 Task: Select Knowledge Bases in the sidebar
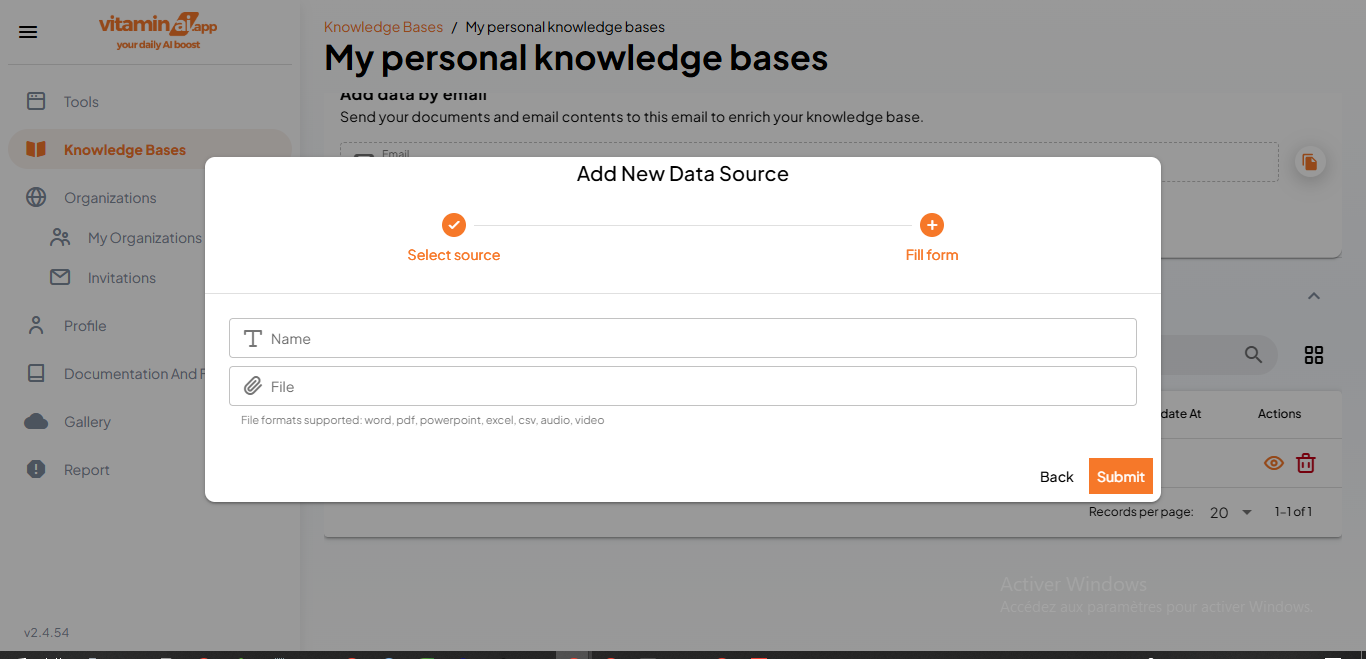pos(124,149)
